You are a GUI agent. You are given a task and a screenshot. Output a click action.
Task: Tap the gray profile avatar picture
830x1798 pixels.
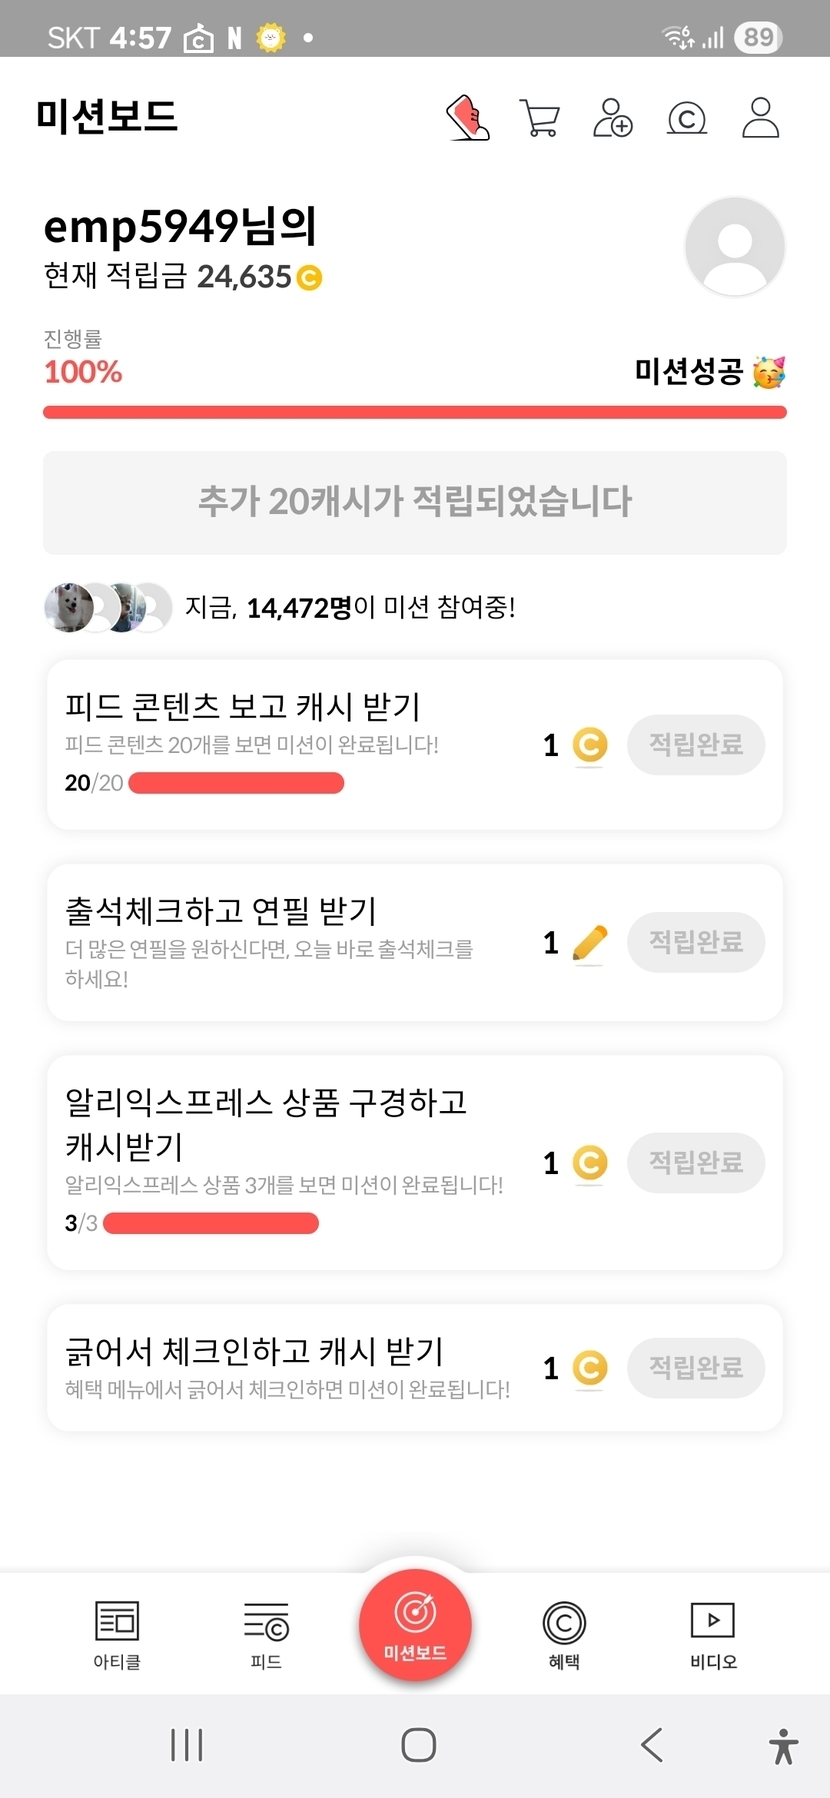click(x=734, y=246)
